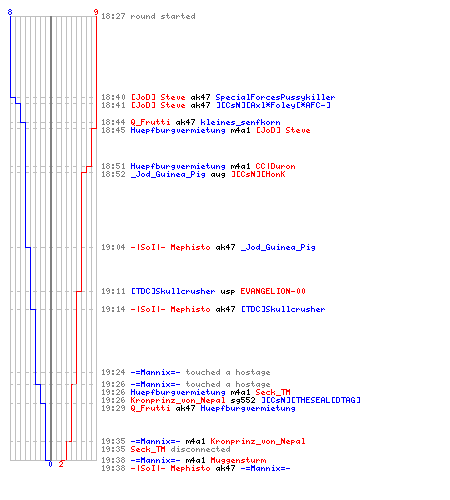
Task: Click Muggensturm victim name at 19:38
Action: click(238, 460)
